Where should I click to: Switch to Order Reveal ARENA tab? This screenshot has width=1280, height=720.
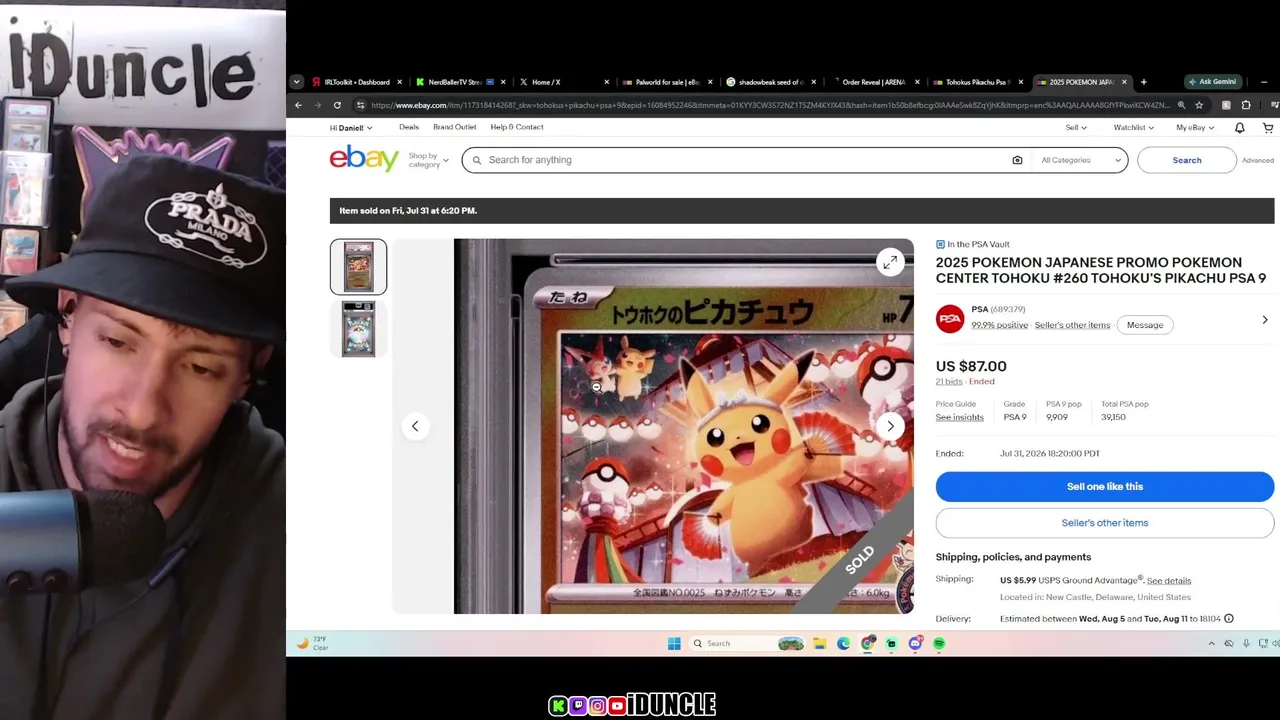tap(874, 82)
